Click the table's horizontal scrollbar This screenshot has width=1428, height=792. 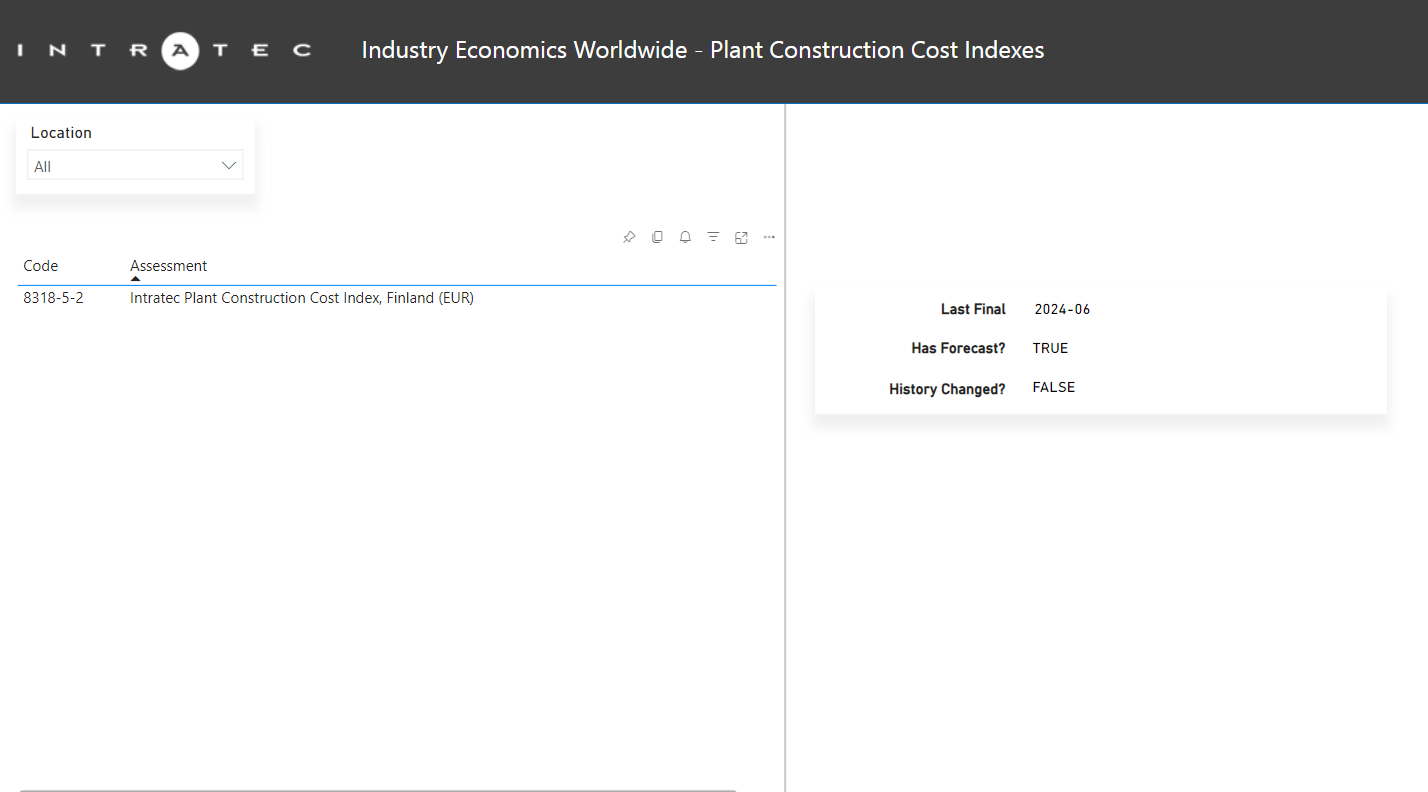(378, 789)
